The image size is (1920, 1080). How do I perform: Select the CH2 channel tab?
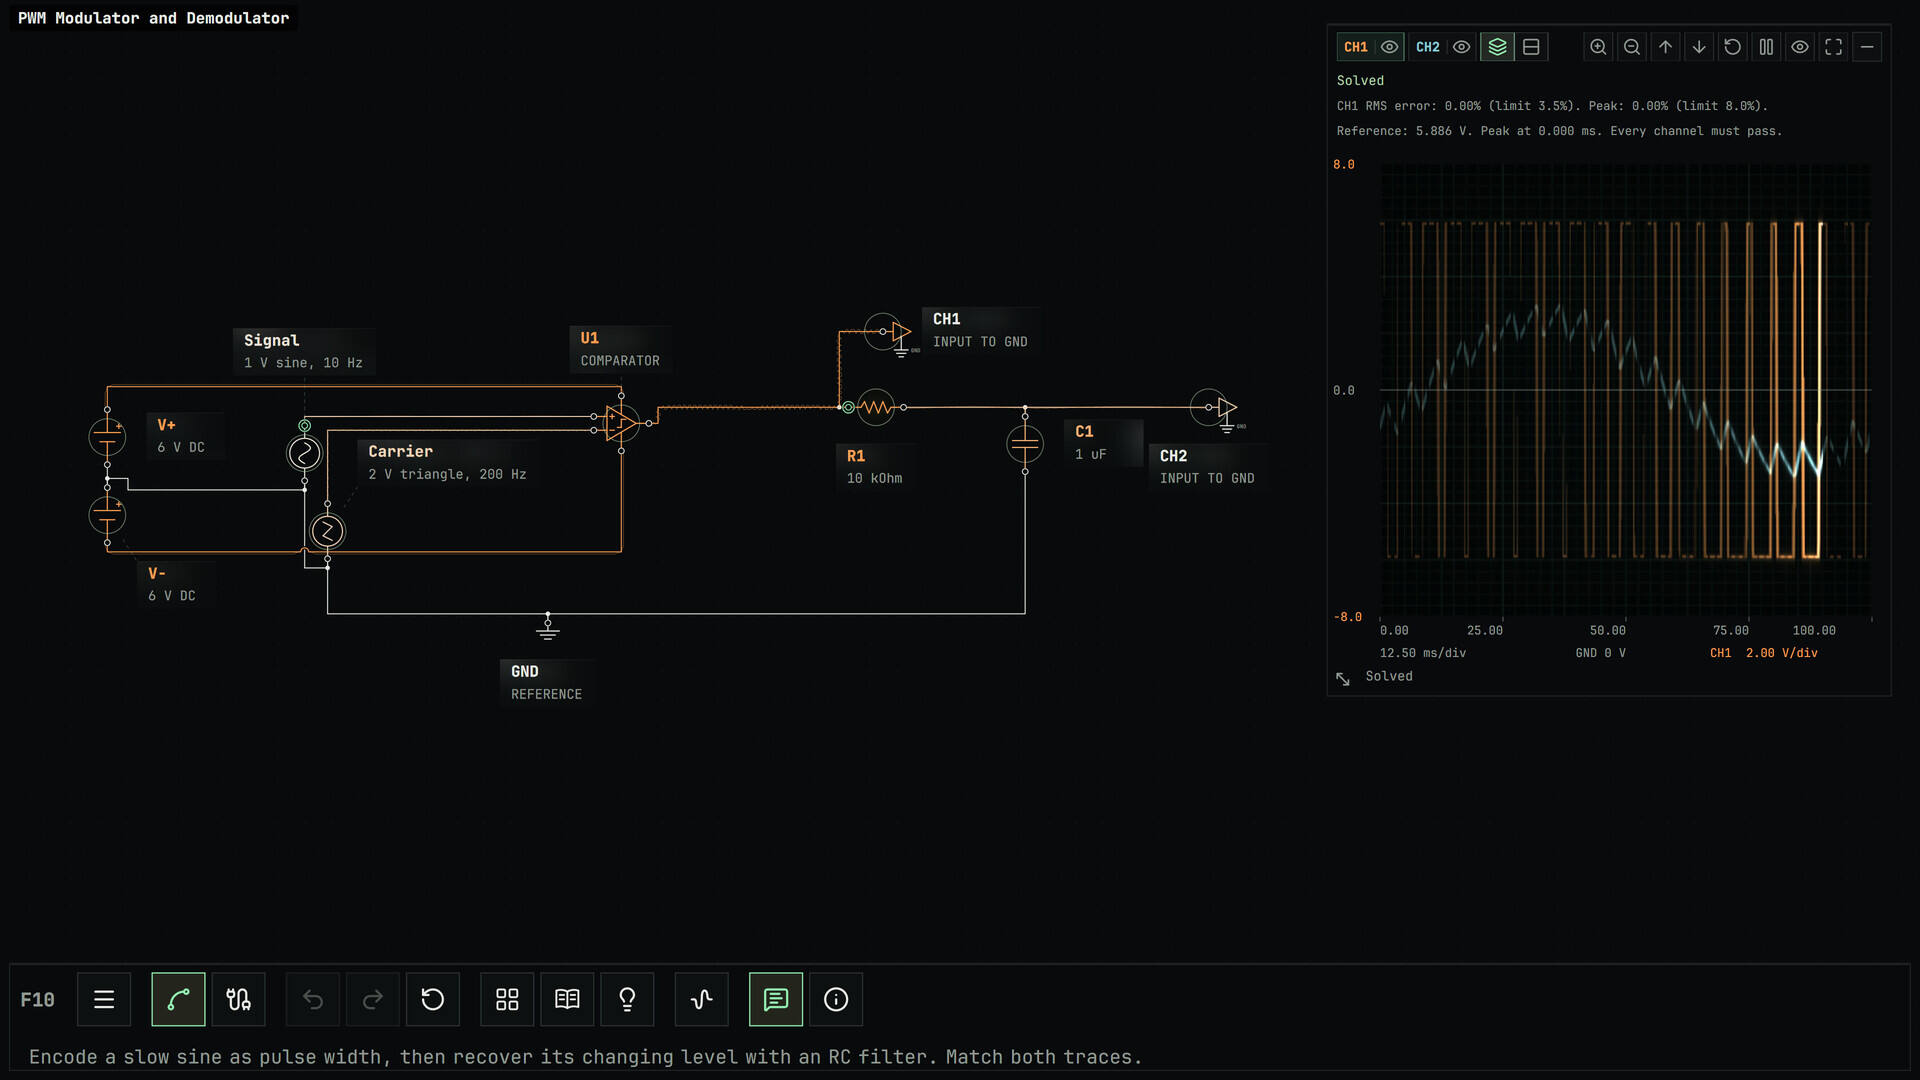coord(1428,47)
